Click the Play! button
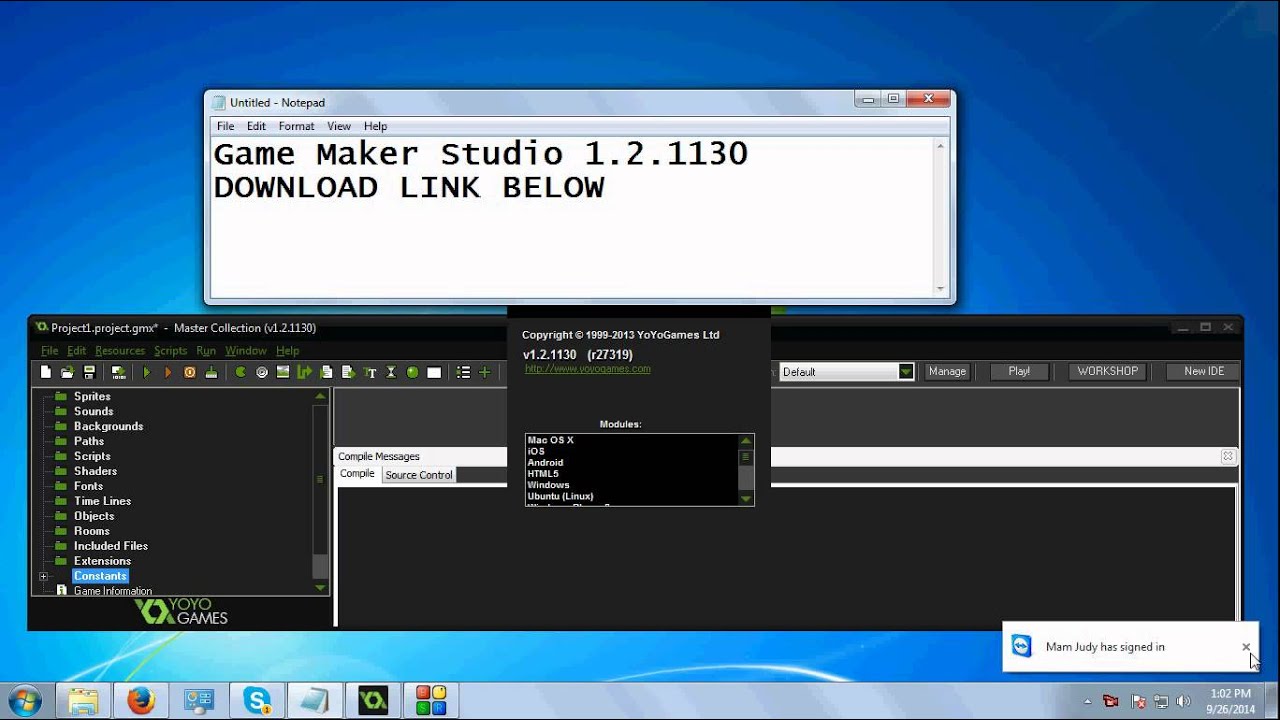 [x=1019, y=371]
